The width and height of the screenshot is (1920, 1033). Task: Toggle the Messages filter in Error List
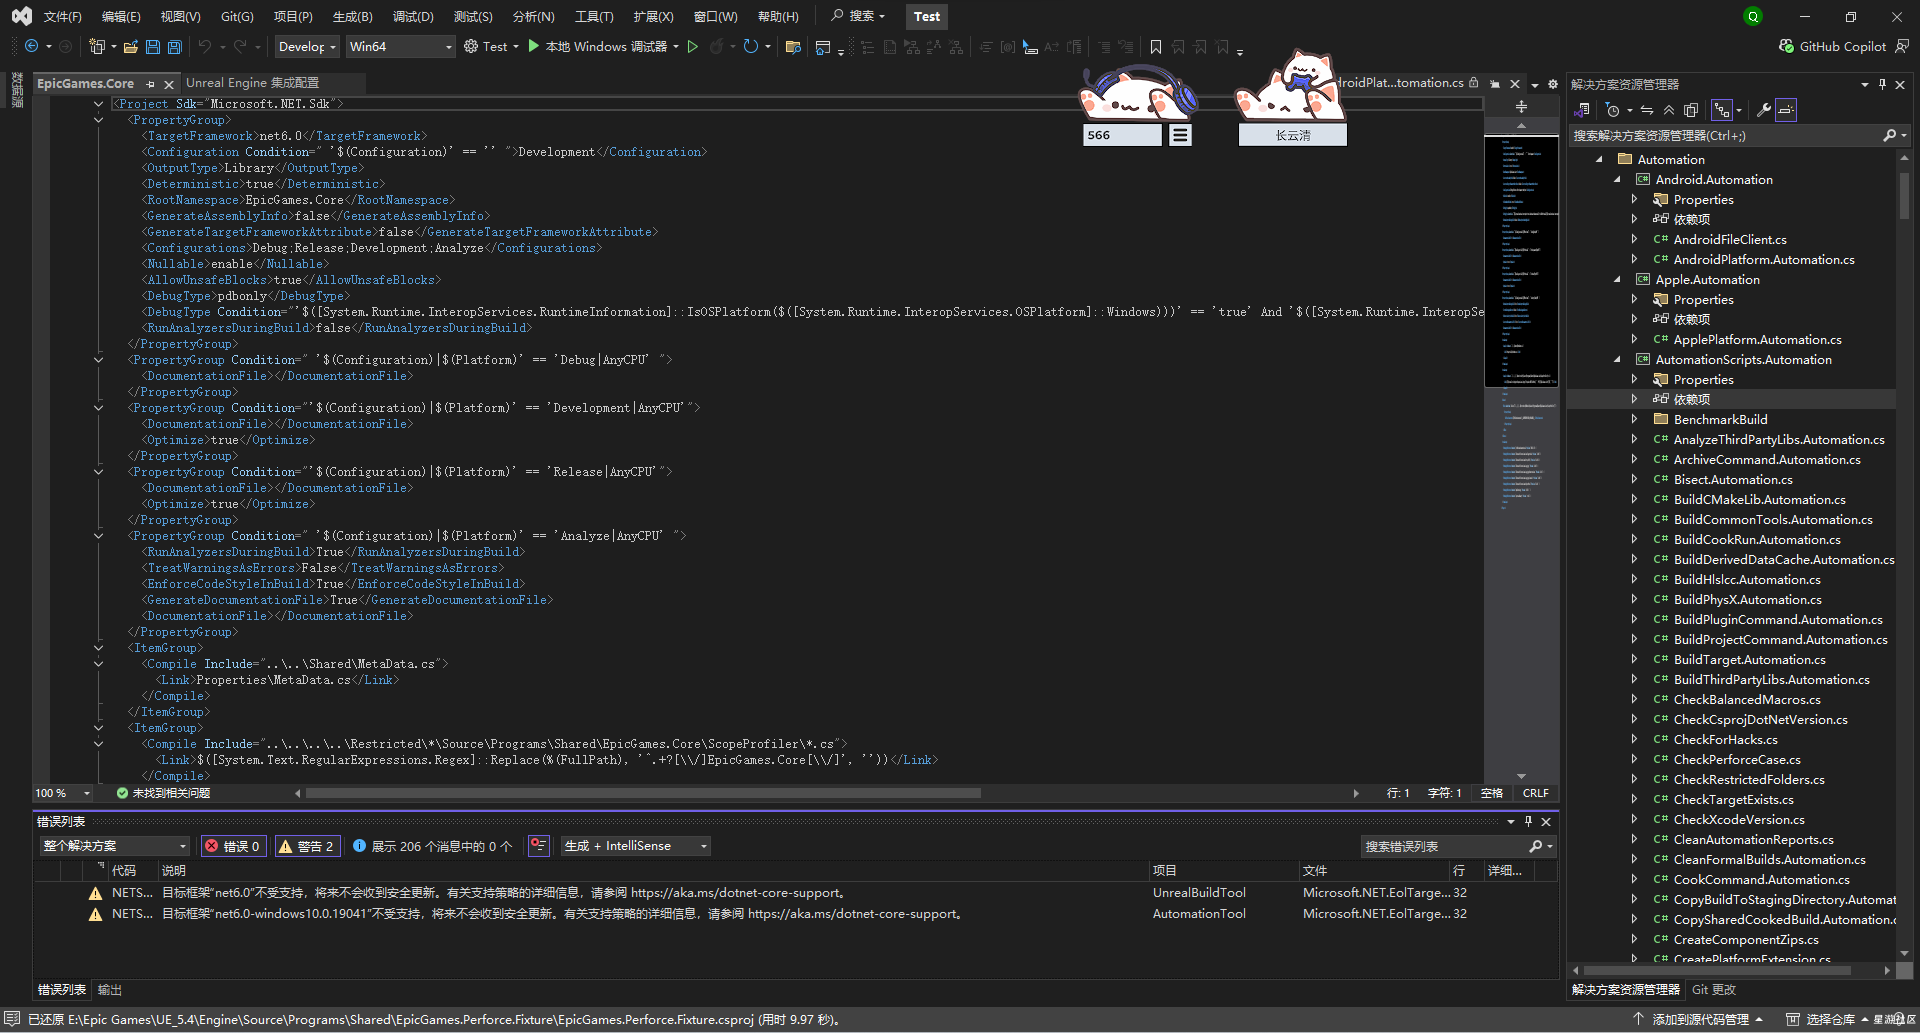tap(432, 846)
